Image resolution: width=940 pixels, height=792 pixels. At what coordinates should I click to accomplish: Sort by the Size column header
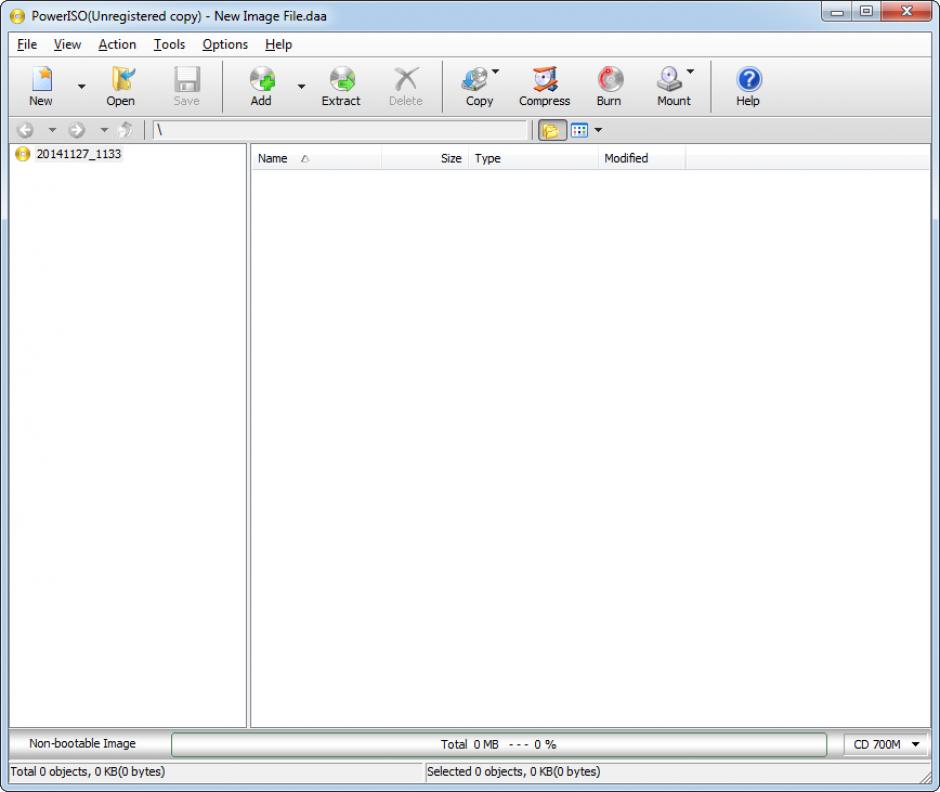pyautogui.click(x=424, y=158)
